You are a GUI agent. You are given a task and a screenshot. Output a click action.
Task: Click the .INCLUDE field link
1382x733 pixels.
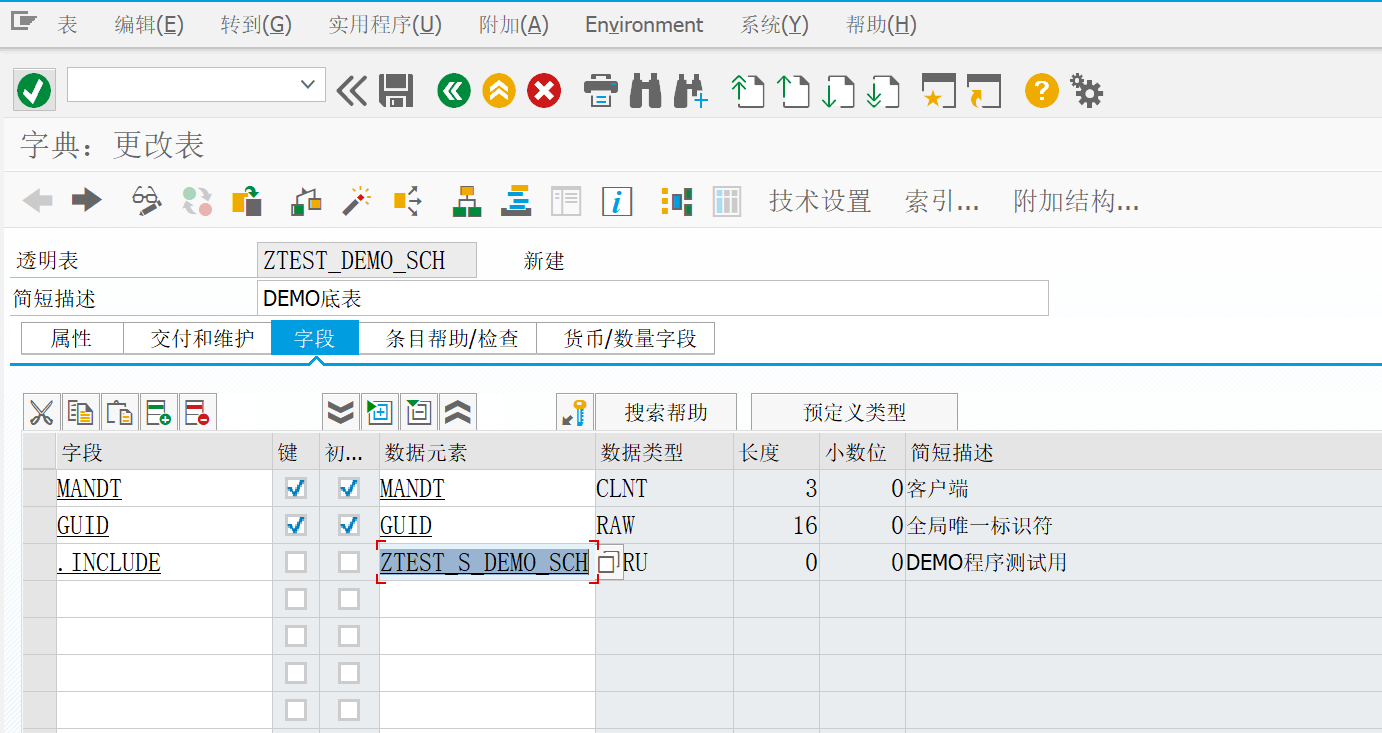[109, 562]
